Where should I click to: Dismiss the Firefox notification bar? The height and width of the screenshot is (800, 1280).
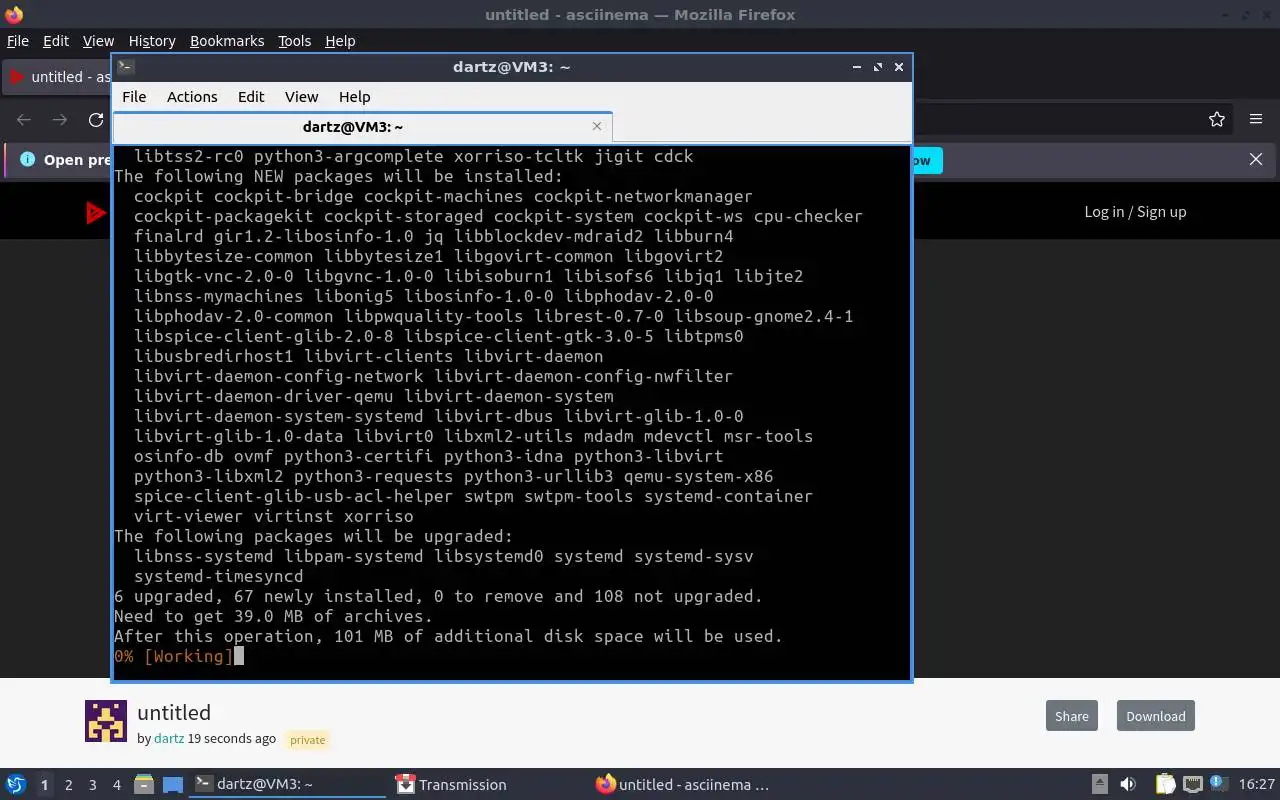[x=1256, y=159]
